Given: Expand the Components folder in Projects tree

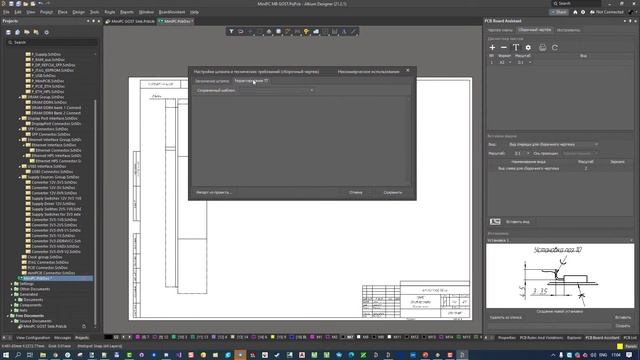Looking at the screenshot, I should point(11,305).
